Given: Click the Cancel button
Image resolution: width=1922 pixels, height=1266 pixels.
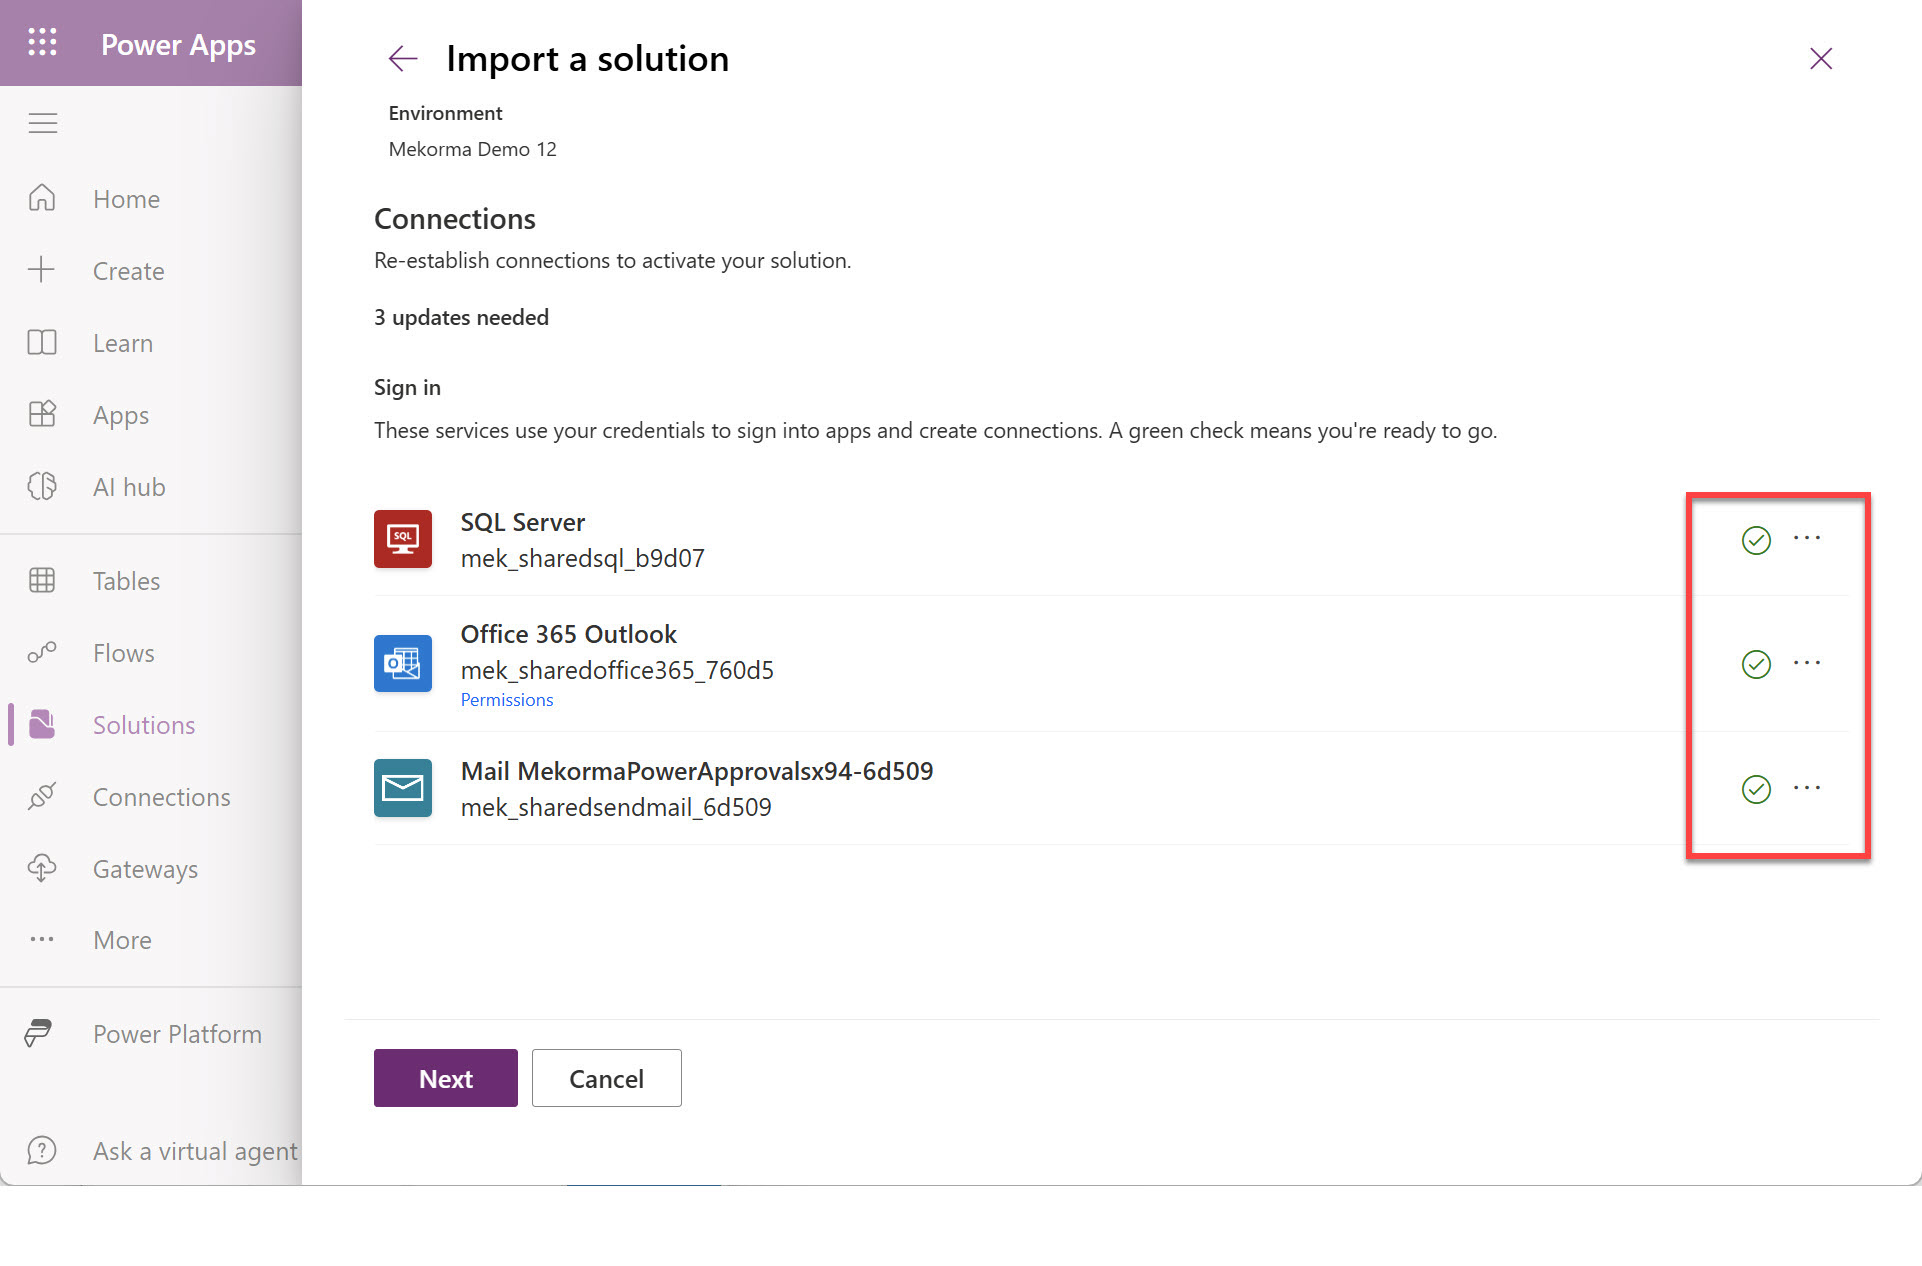Looking at the screenshot, I should pos(606,1078).
